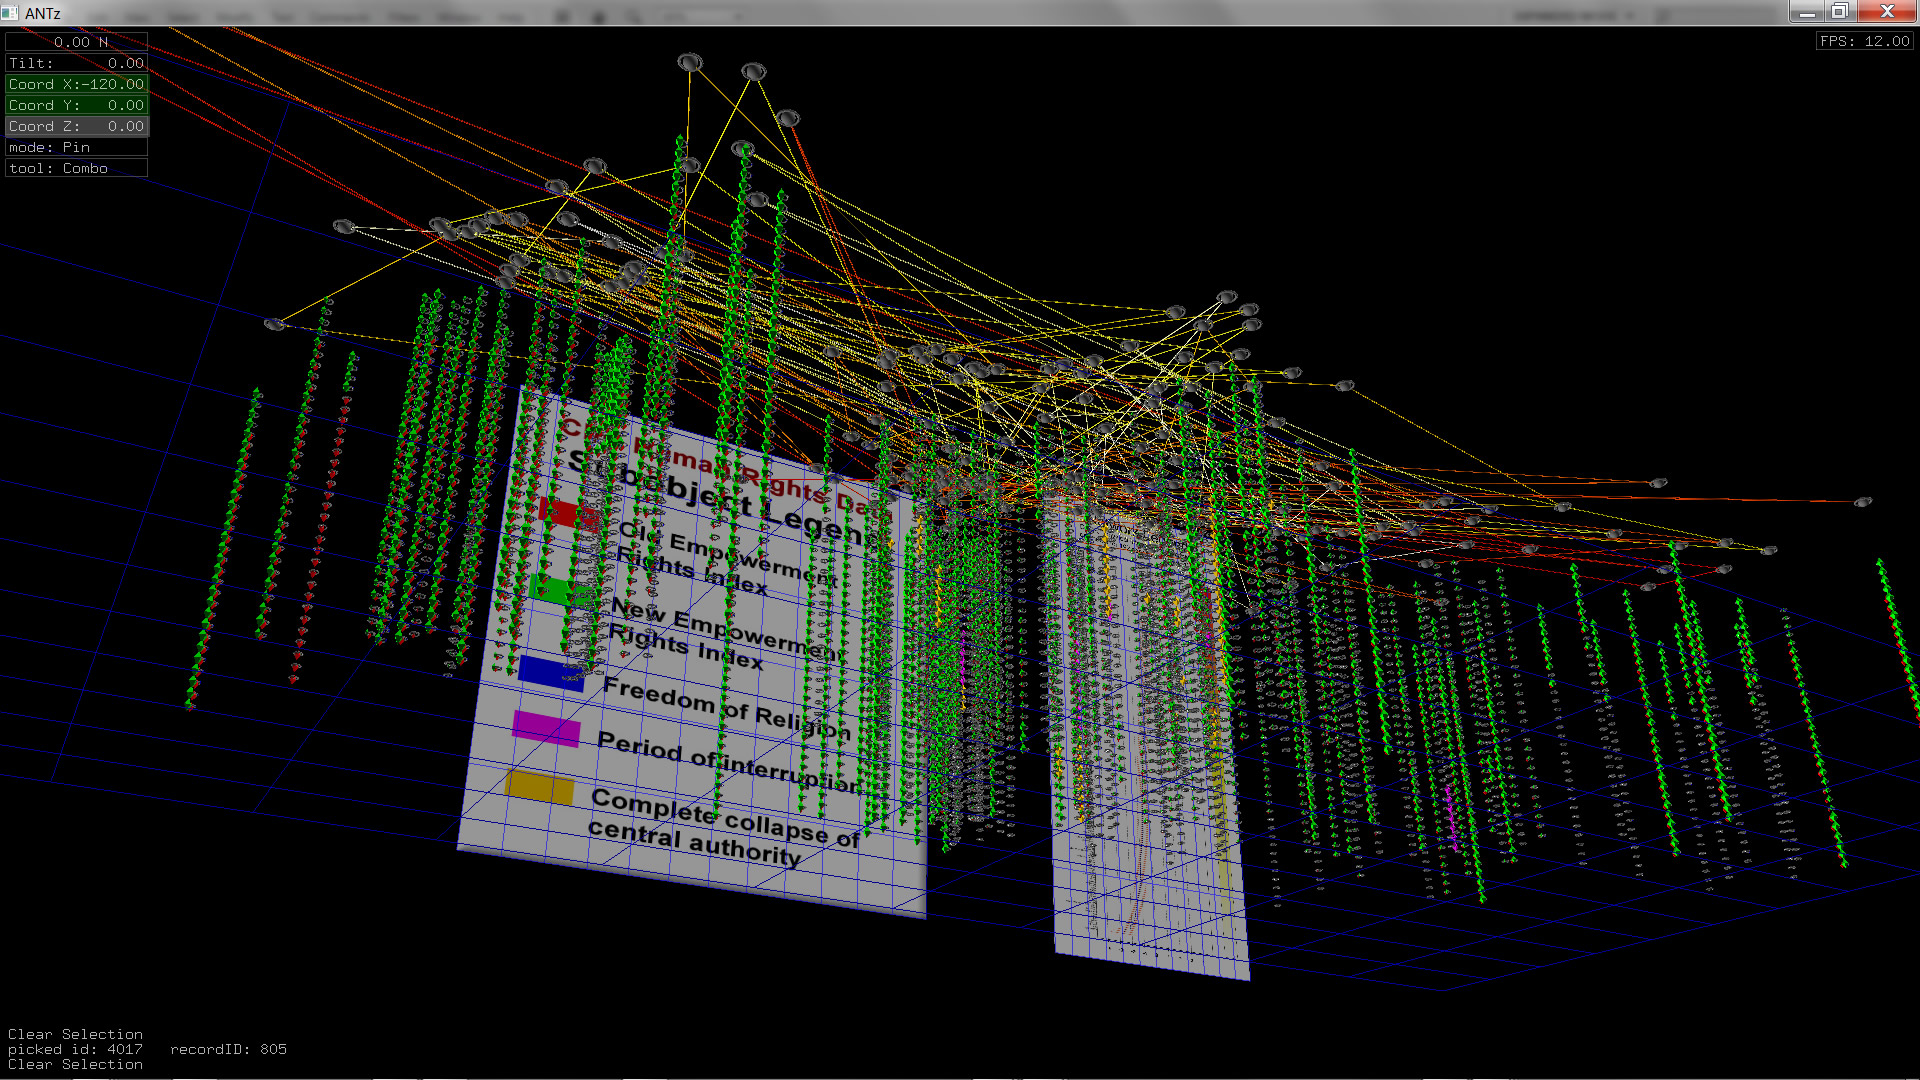Click the magenta Period of interruption swatch
Image resolution: width=1920 pixels, height=1080 pixels.
coord(546,728)
